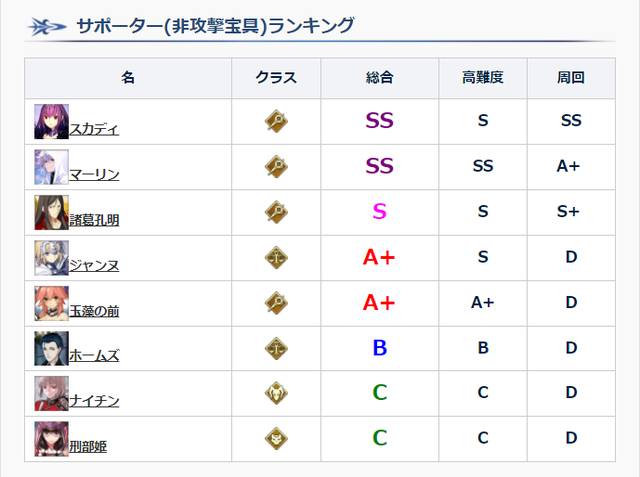640x477 pixels.
Task: Click the 高難度 column header
Action: click(x=483, y=78)
